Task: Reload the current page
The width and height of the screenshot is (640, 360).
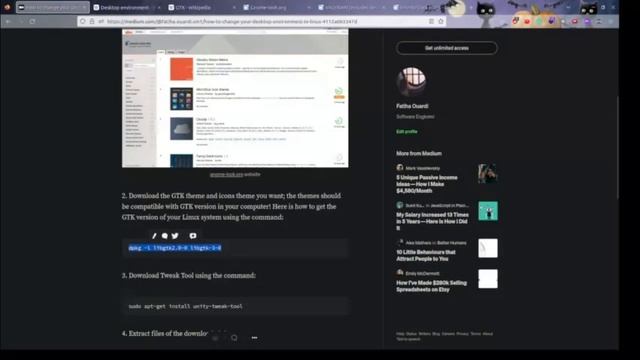Action: 32,21
